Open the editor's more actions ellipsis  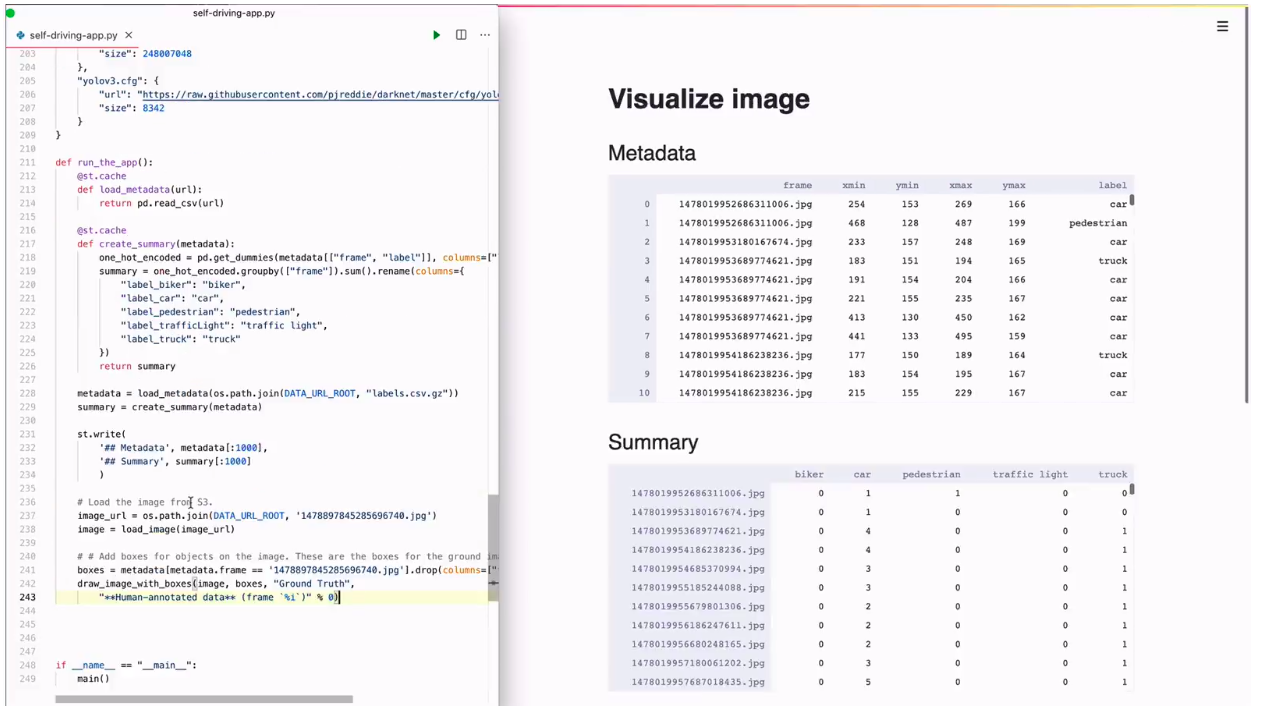coord(485,35)
